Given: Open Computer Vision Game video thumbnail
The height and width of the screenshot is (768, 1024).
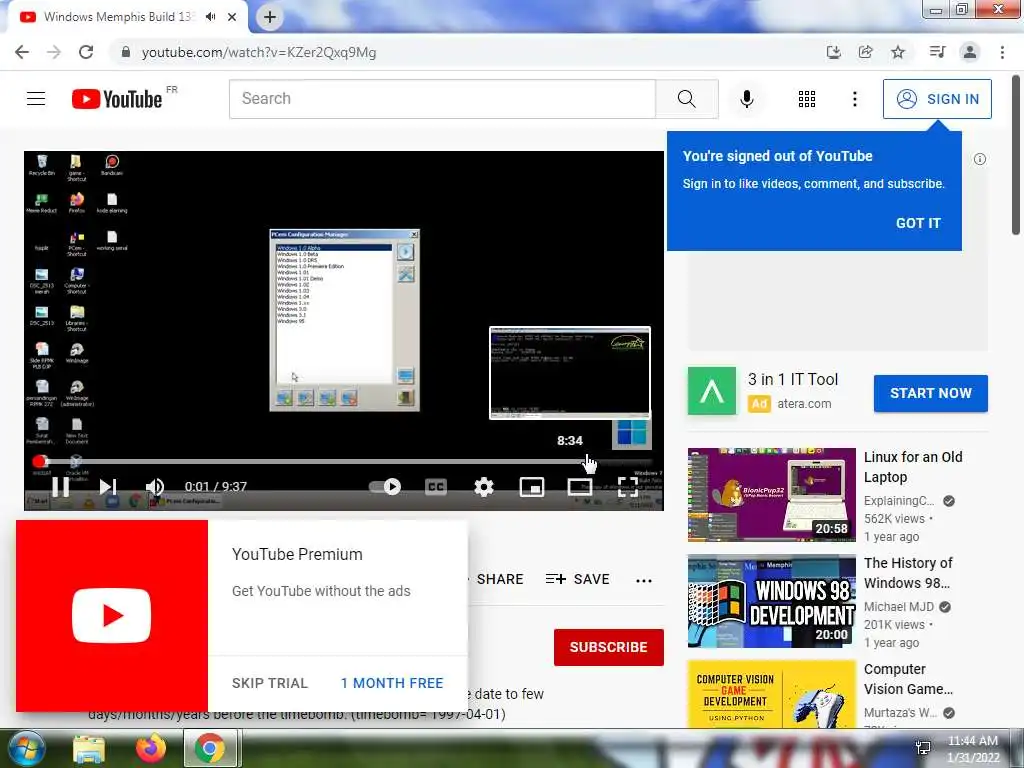Looking at the screenshot, I should tap(771, 694).
